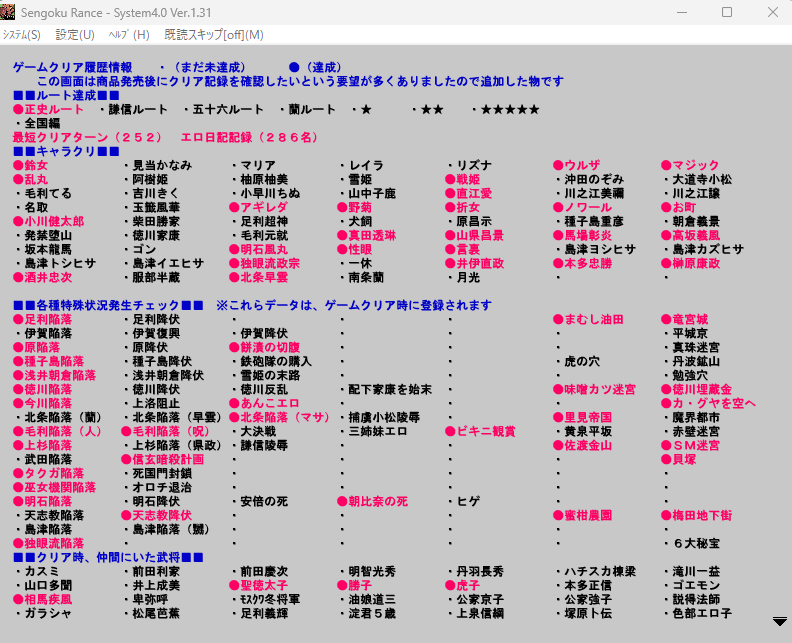
Task: Click the 竜宮城 entry
Action: tap(684, 320)
